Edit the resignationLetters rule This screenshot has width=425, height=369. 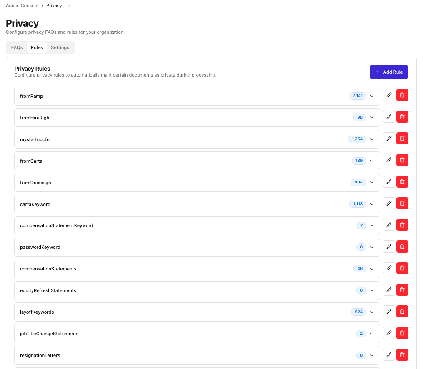coord(389,355)
